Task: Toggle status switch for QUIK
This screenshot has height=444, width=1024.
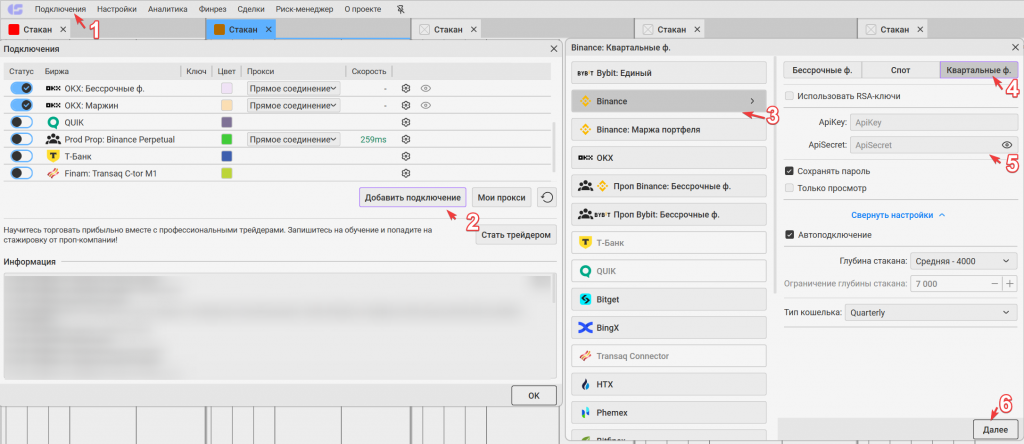Action: (x=22, y=122)
